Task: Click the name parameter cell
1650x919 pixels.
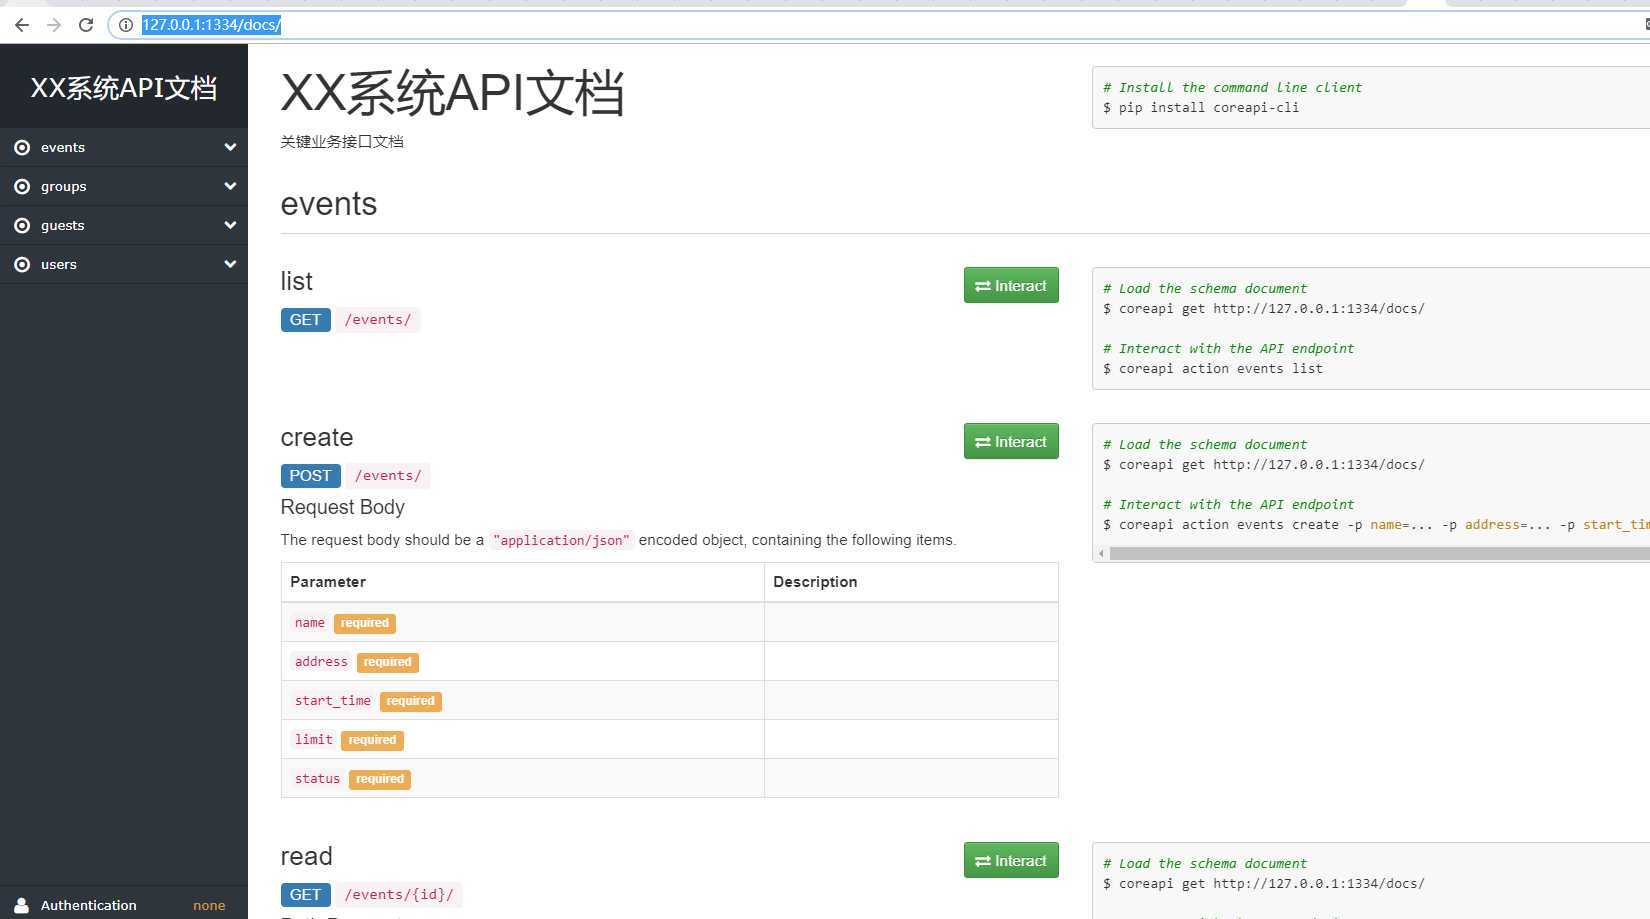Action: coord(523,622)
